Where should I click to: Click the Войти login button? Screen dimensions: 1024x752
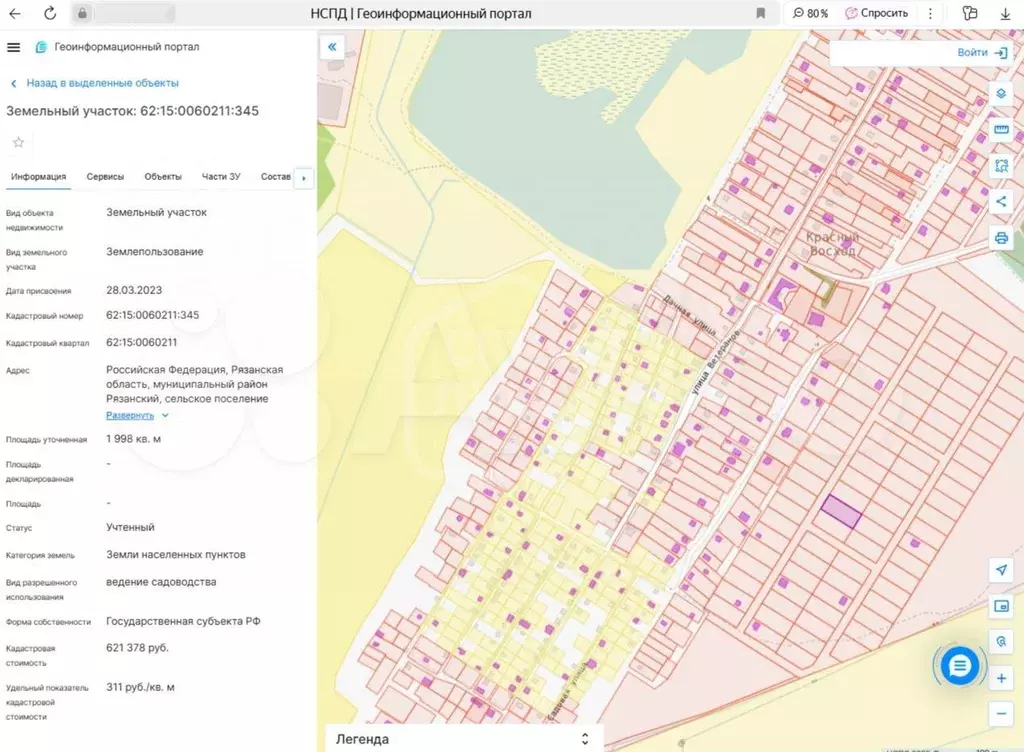982,52
